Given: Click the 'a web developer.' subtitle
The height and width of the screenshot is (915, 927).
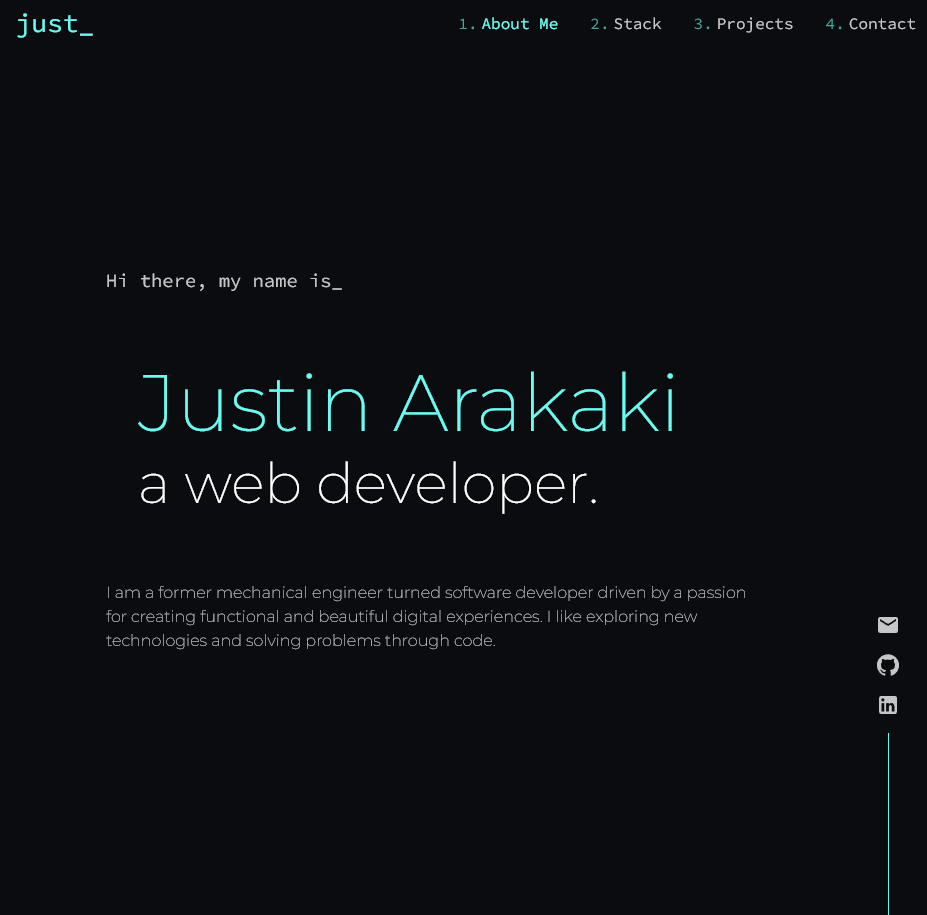Looking at the screenshot, I should (x=368, y=484).
